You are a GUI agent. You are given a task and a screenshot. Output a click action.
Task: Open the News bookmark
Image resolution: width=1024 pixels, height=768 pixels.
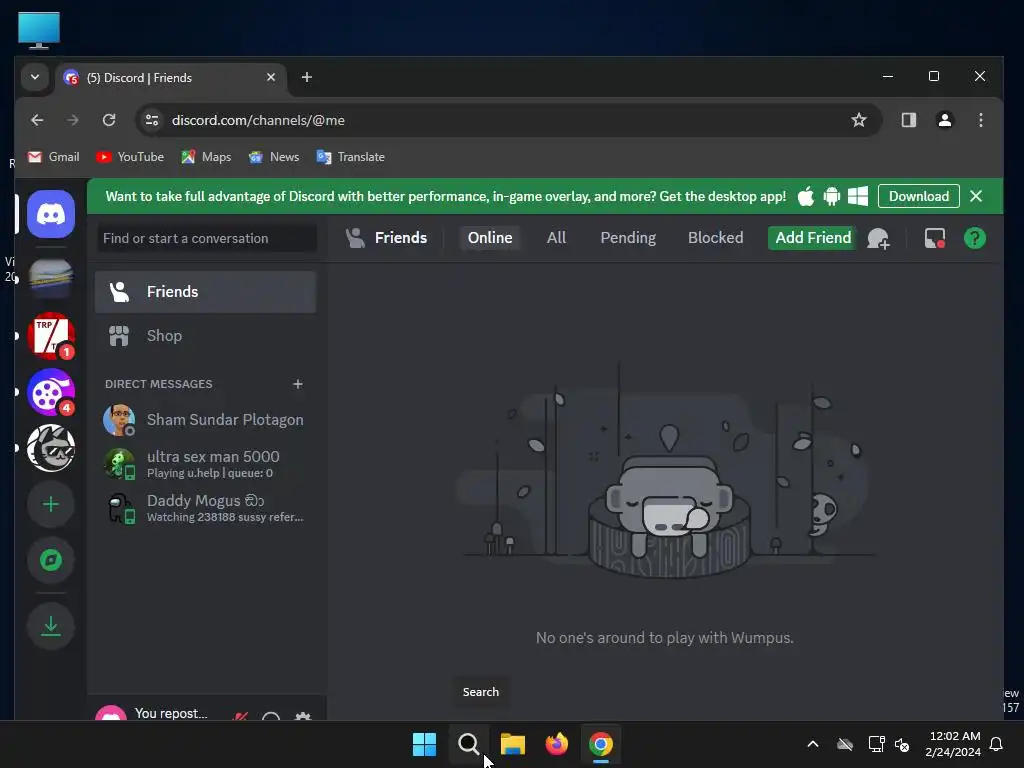[x=274, y=157]
